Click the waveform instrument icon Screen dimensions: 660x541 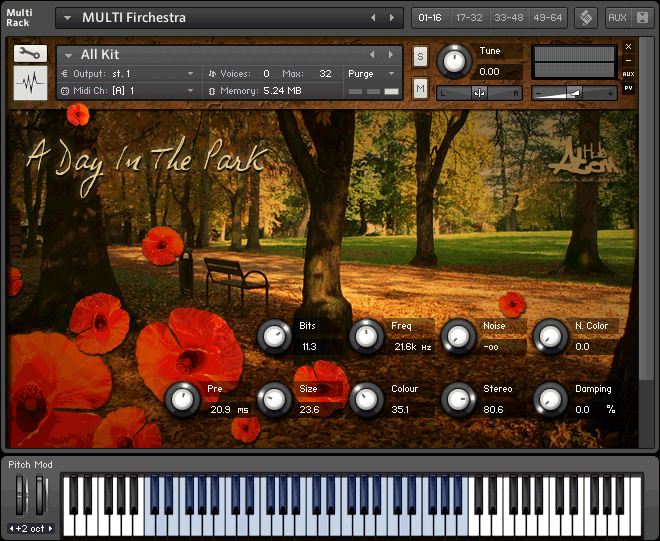tap(30, 83)
